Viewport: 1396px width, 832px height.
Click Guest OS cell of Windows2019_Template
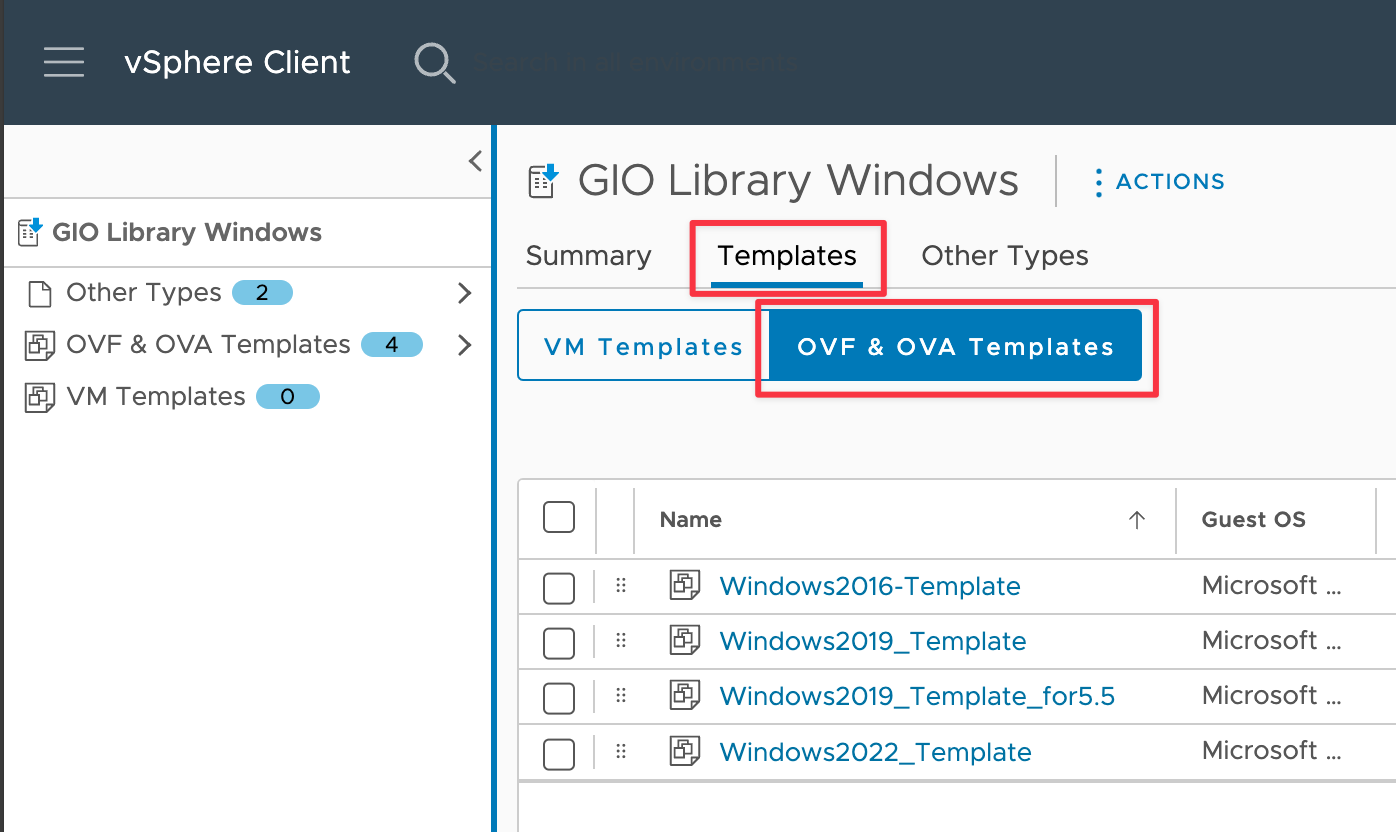pos(1272,640)
